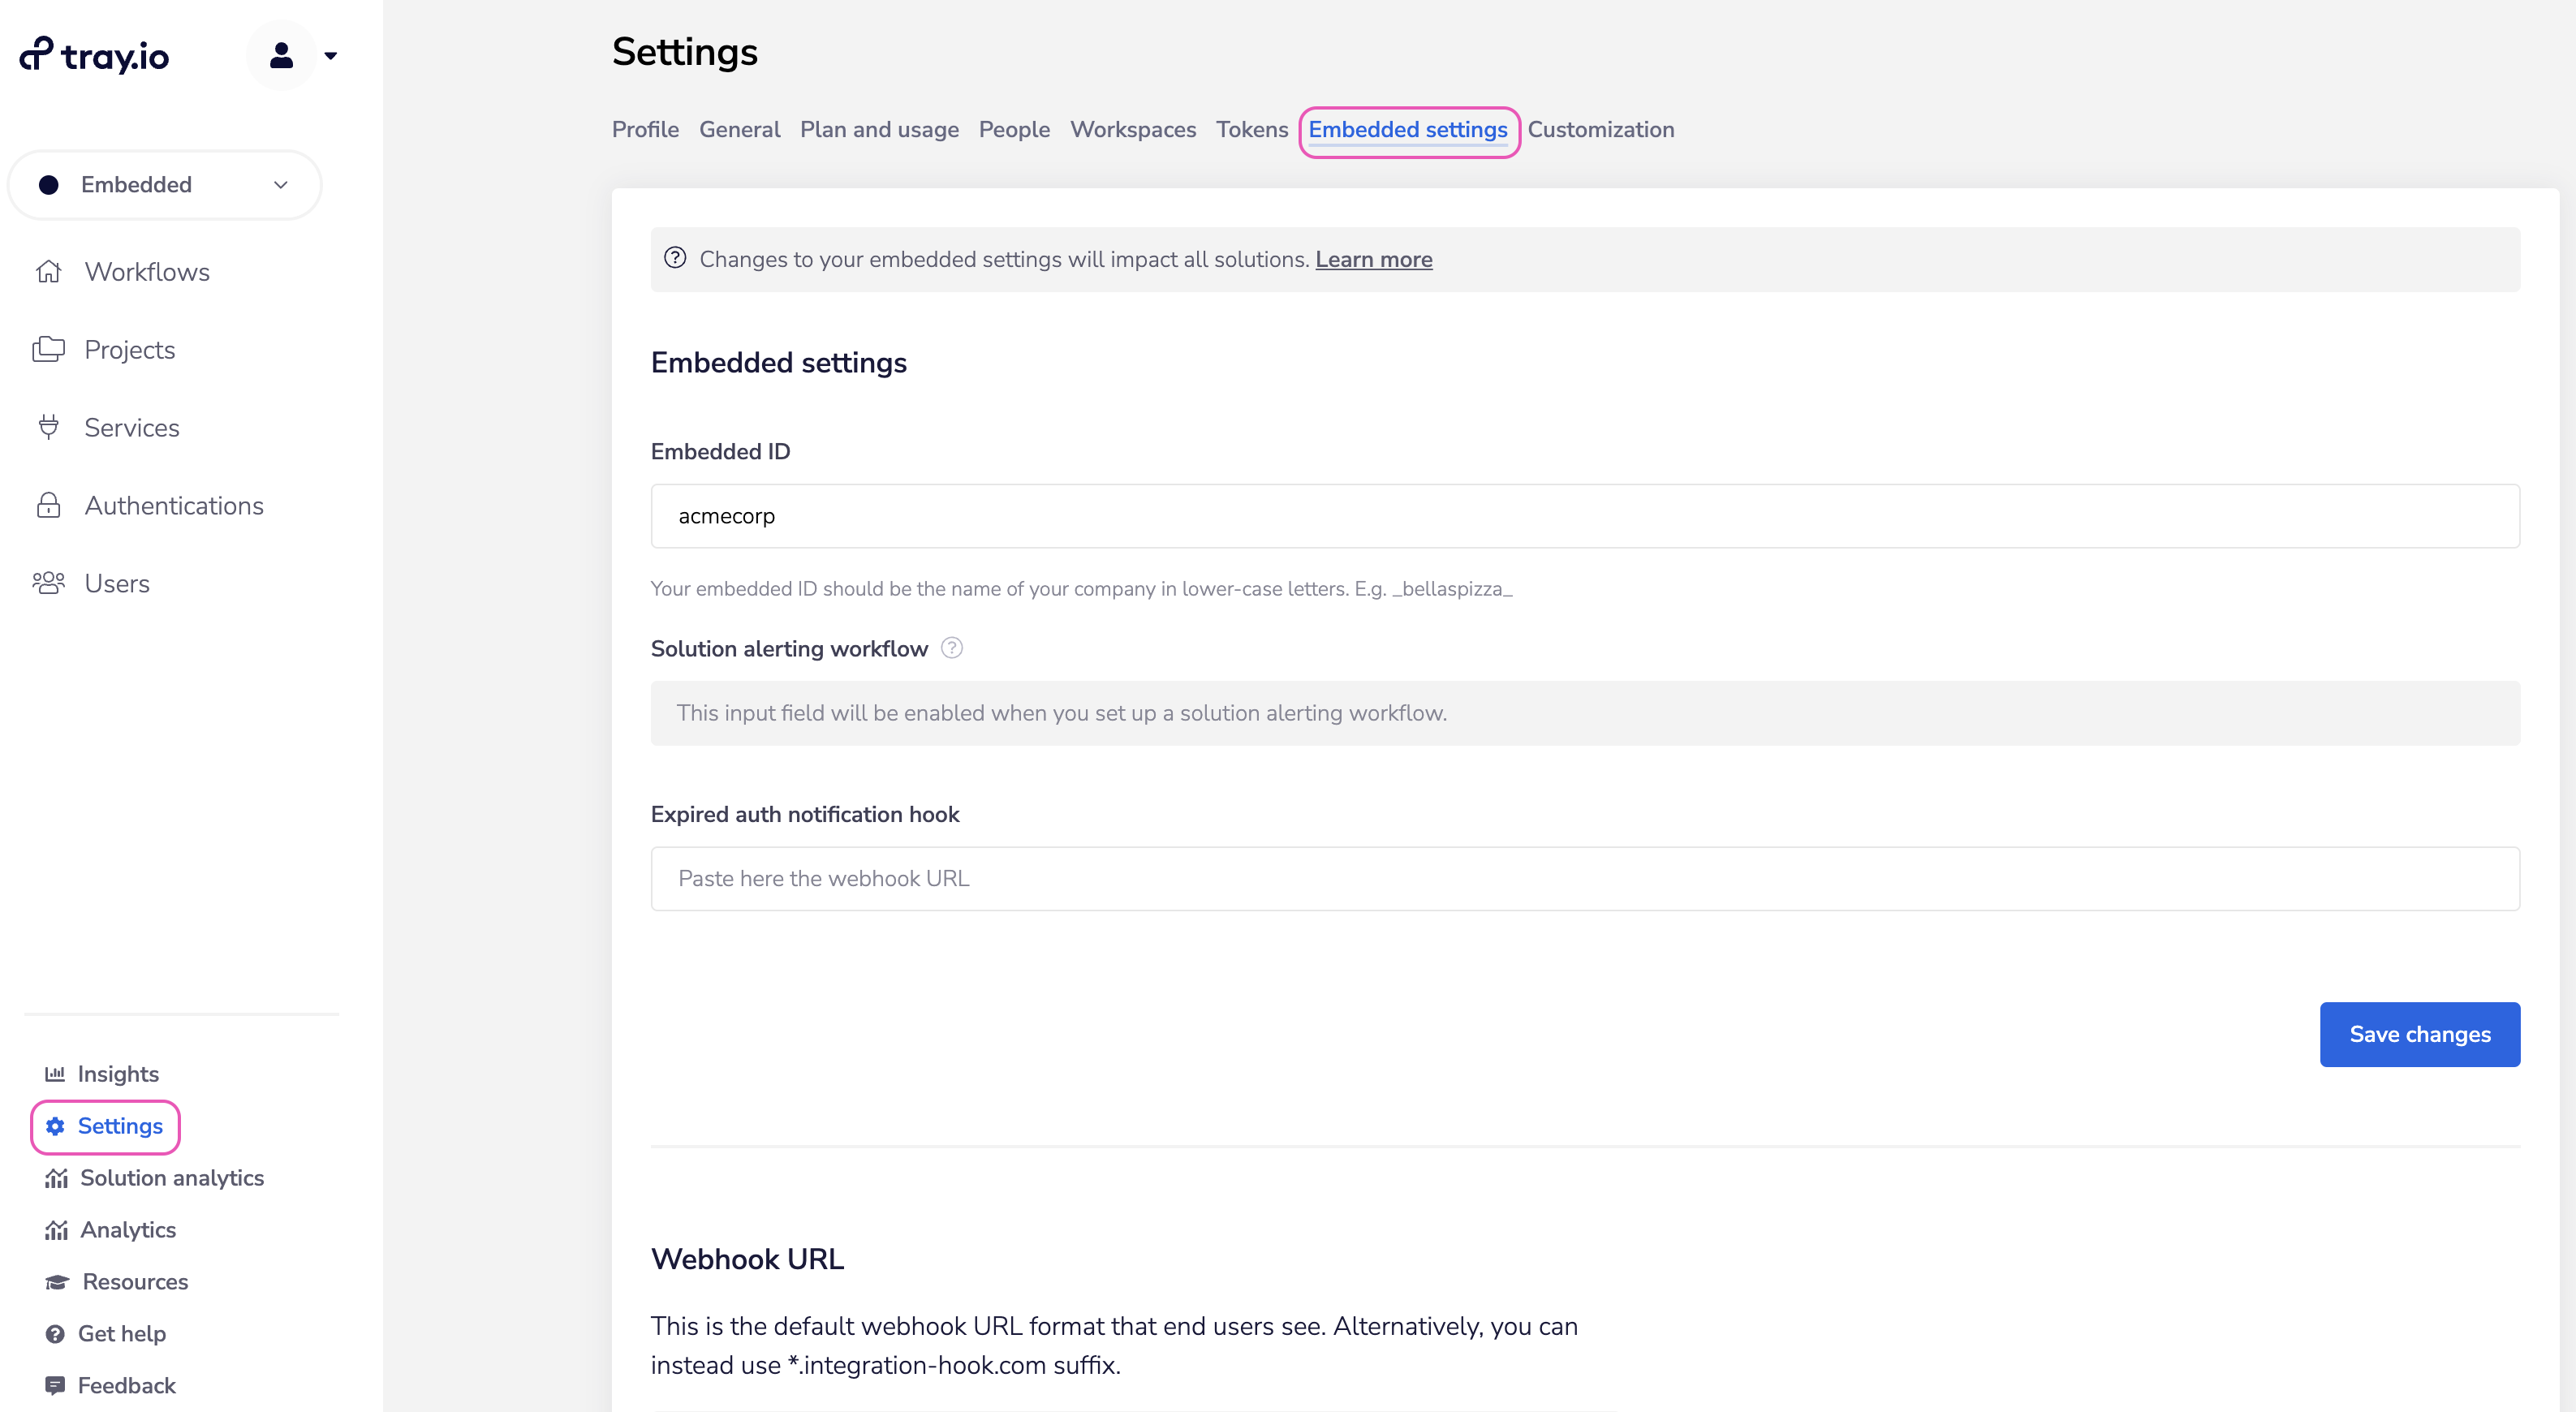Open Solution analytics in sidebar

[171, 1178]
